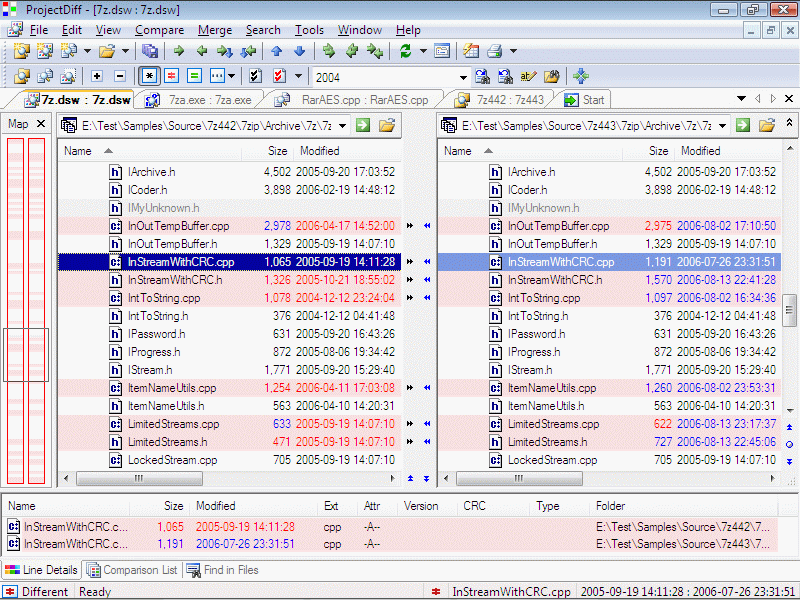The image size is (800, 600).
Task: Toggle the show all items asterisk filter
Action: point(149,76)
